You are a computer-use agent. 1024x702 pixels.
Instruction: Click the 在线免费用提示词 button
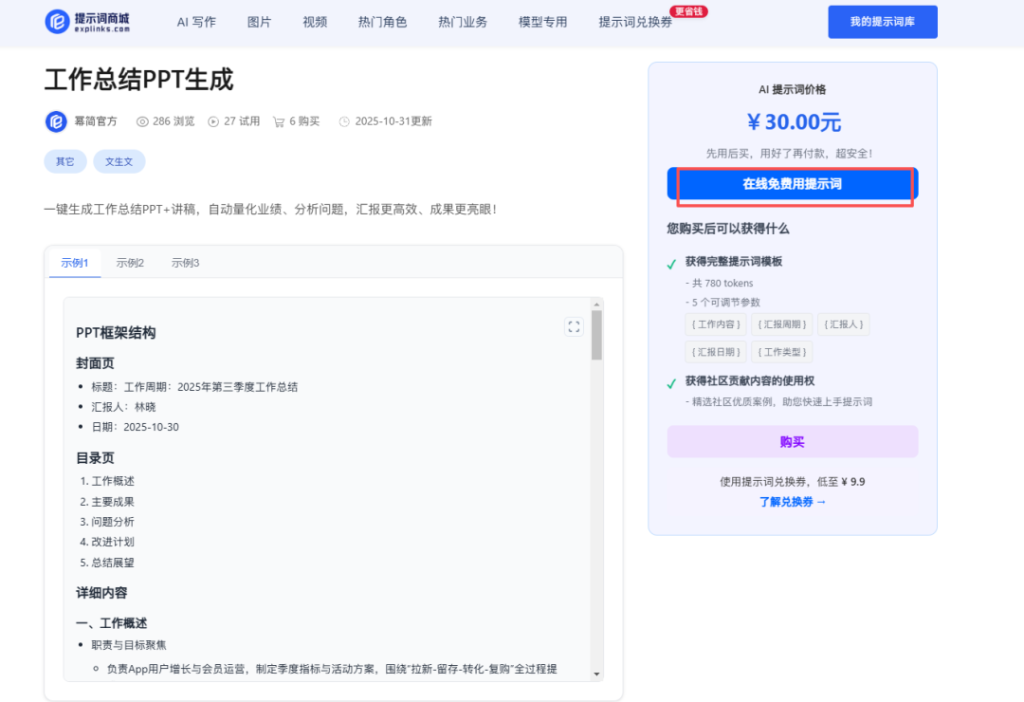792,184
